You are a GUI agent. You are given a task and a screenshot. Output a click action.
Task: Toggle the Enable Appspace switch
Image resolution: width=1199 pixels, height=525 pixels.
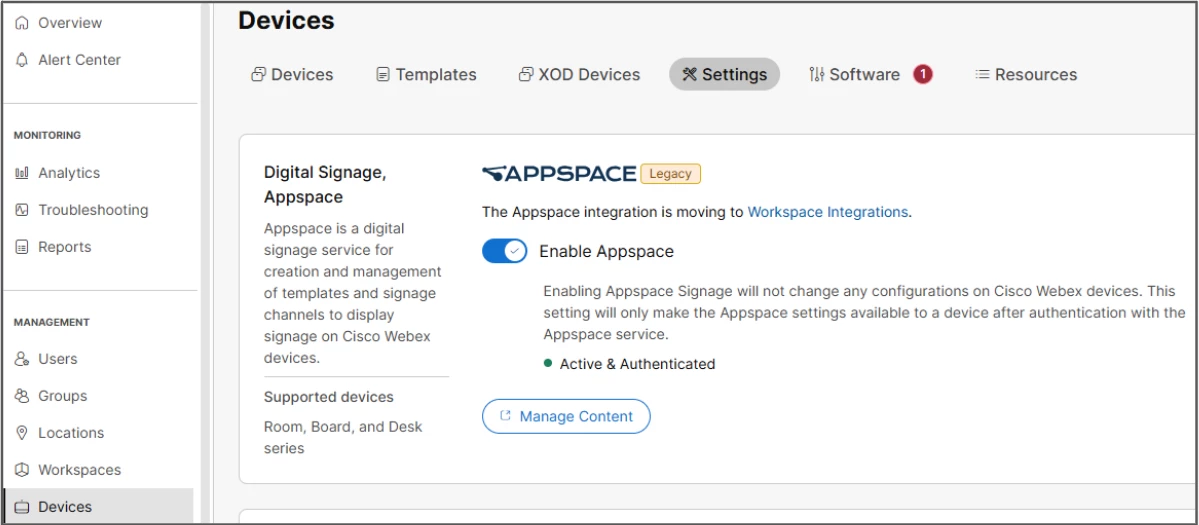pos(505,251)
